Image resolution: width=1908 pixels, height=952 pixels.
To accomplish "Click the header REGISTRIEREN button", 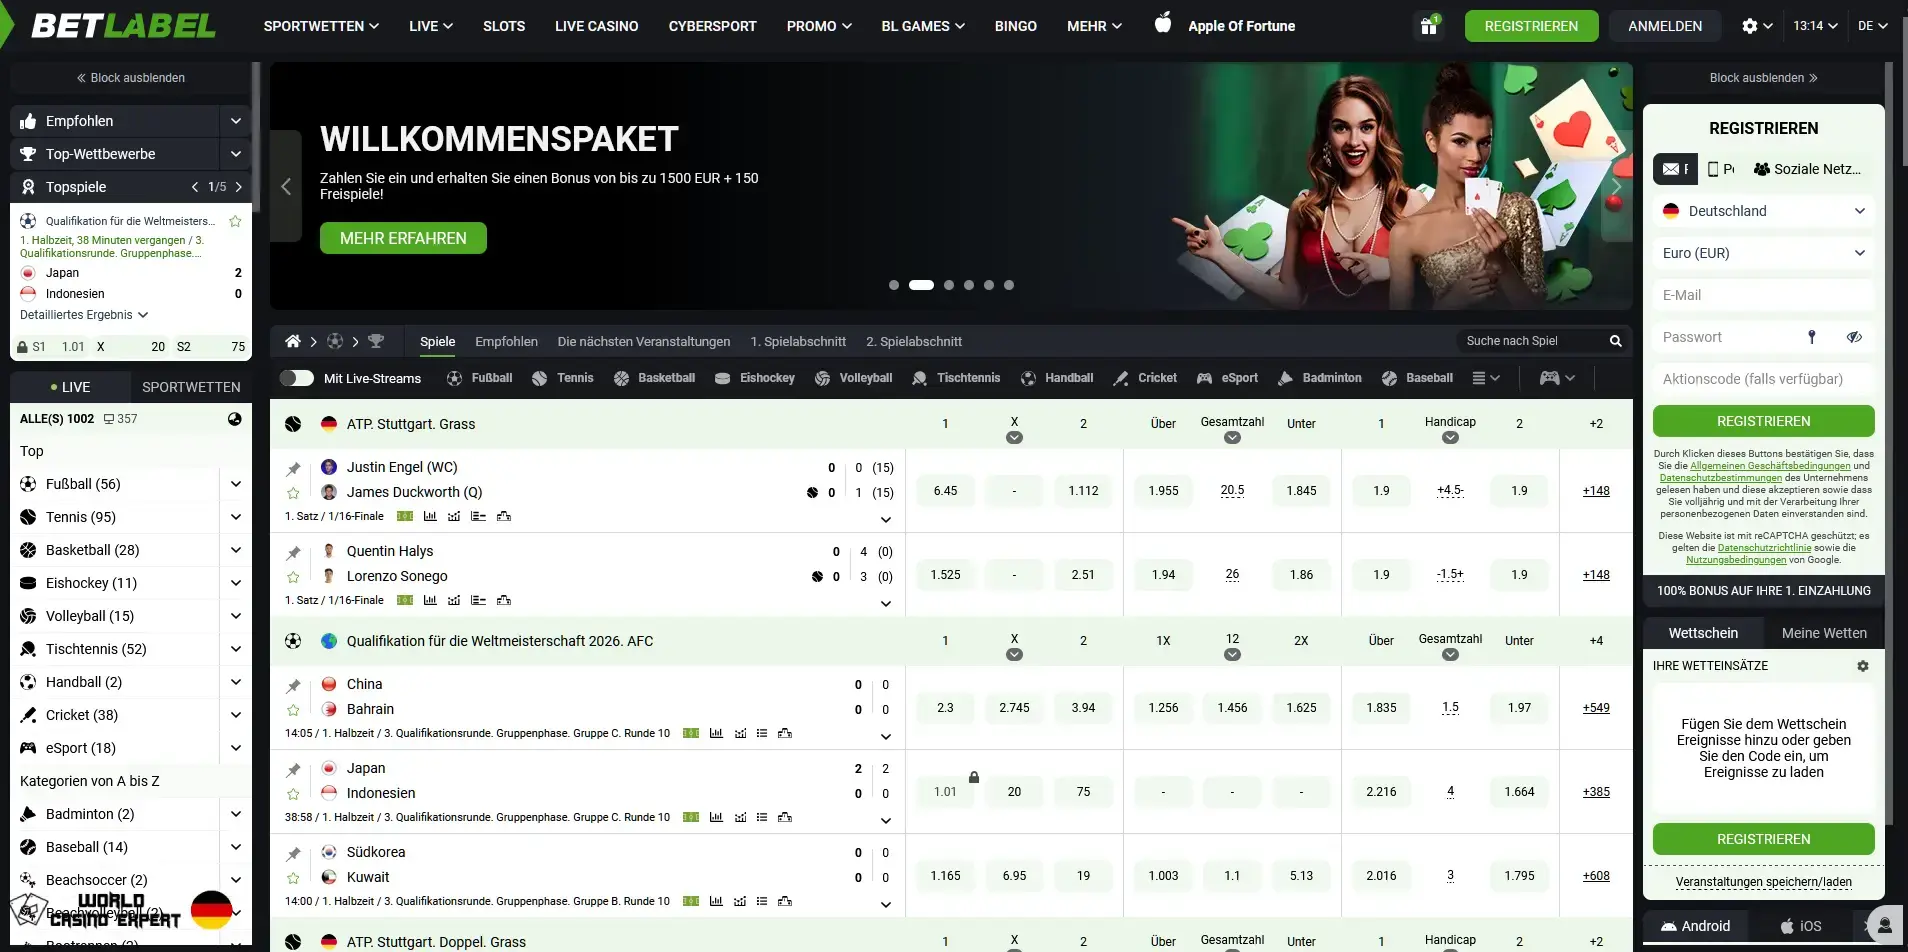I will 1531,26.
